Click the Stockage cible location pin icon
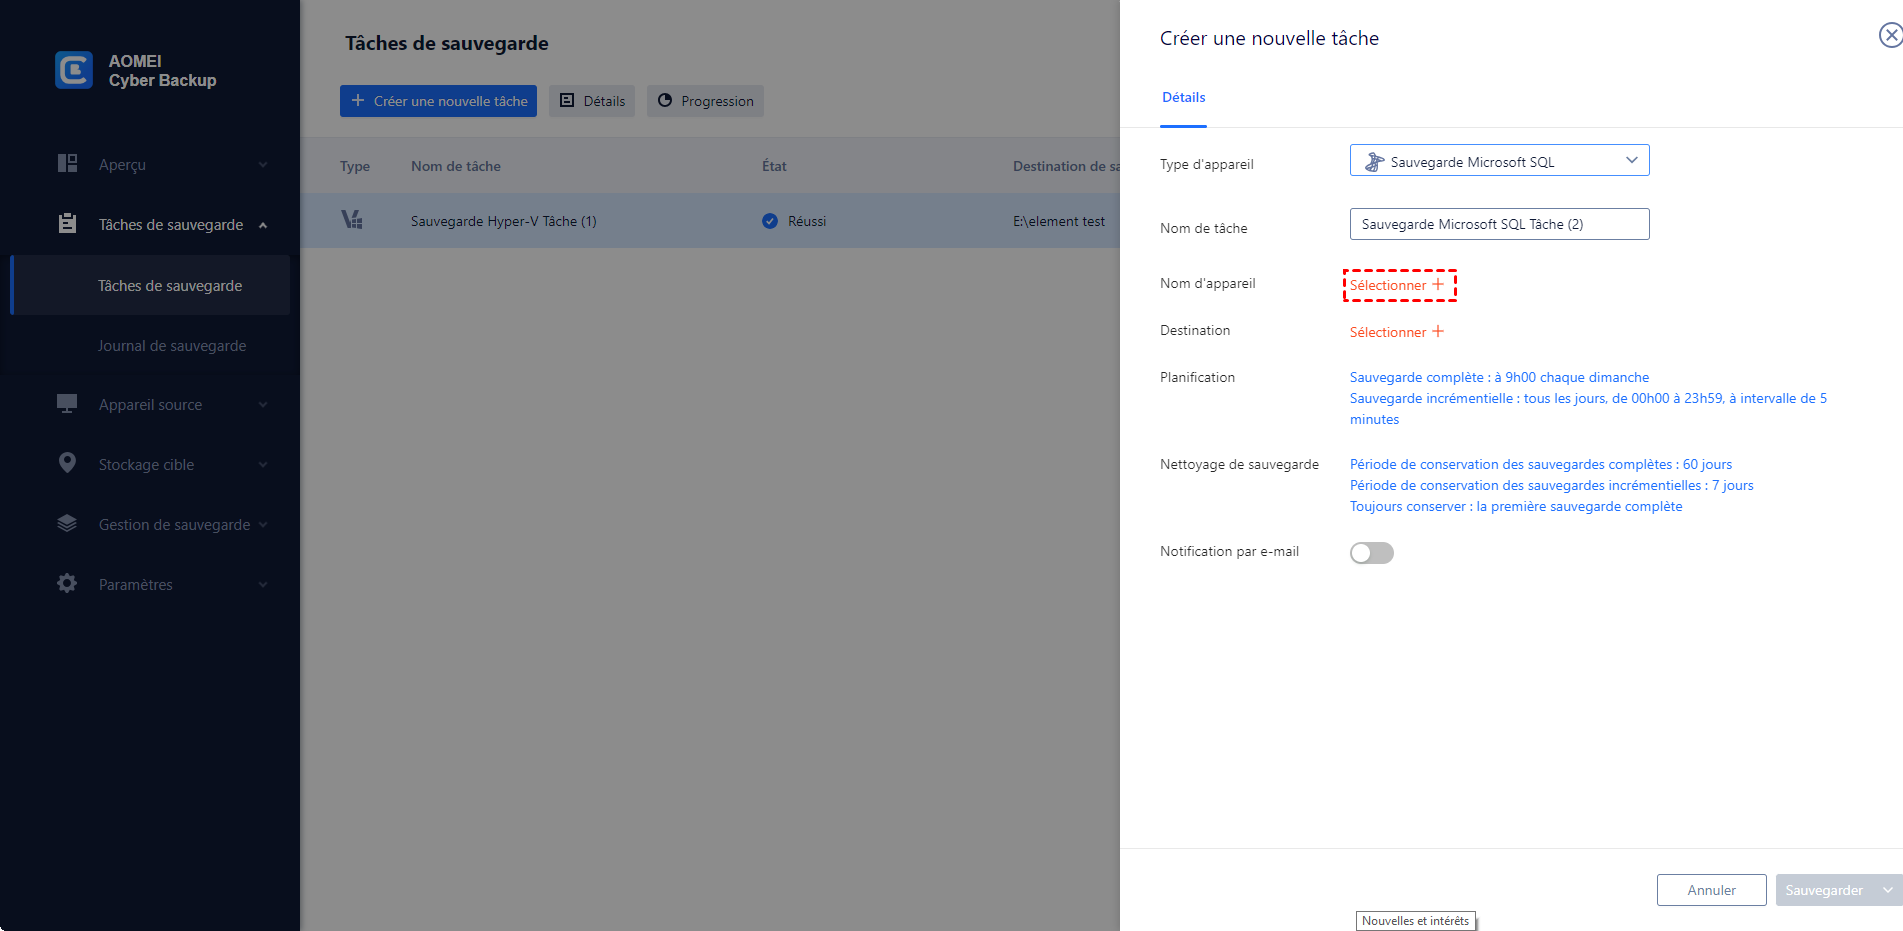 (x=67, y=463)
